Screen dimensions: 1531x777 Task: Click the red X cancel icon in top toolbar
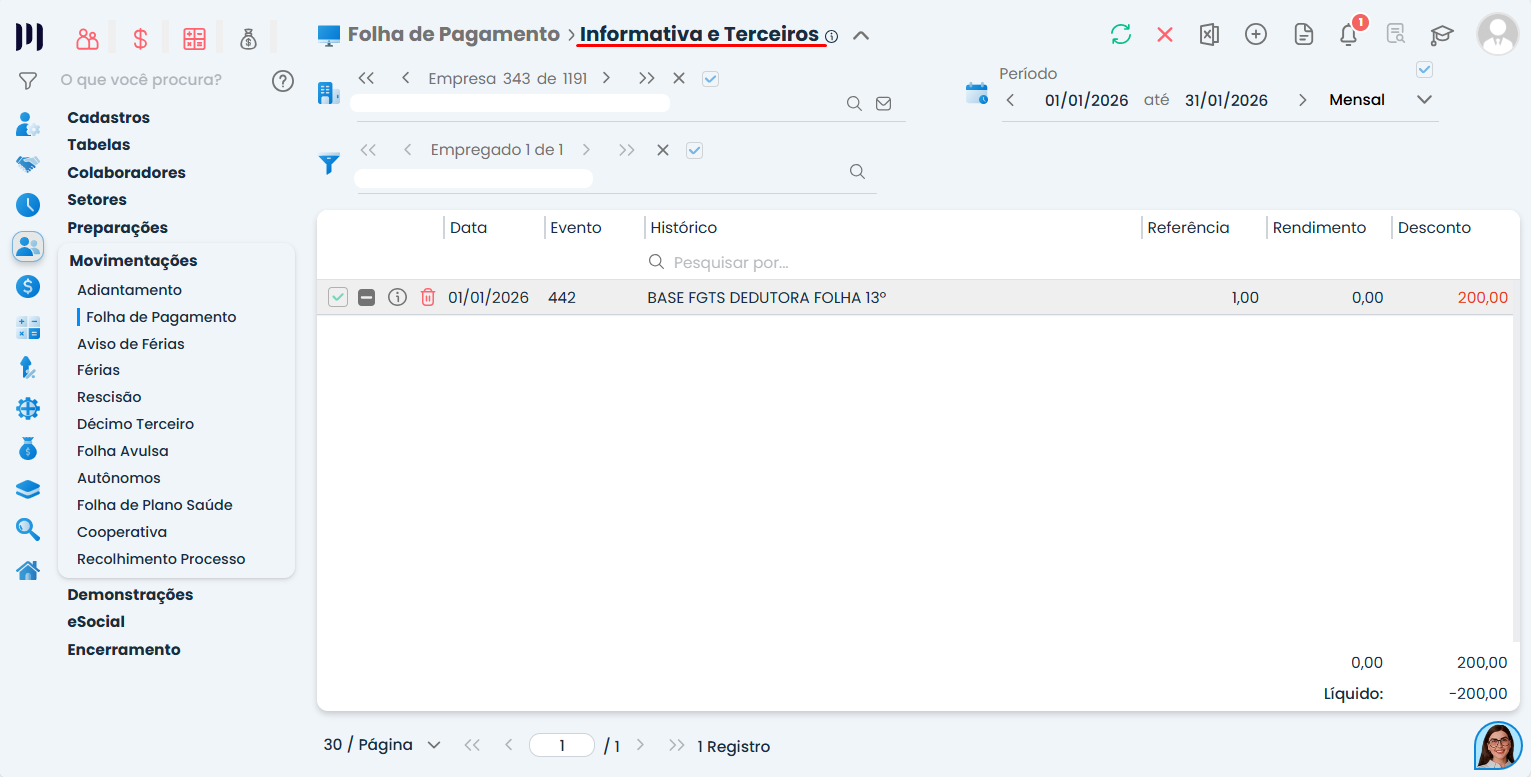pos(1165,35)
